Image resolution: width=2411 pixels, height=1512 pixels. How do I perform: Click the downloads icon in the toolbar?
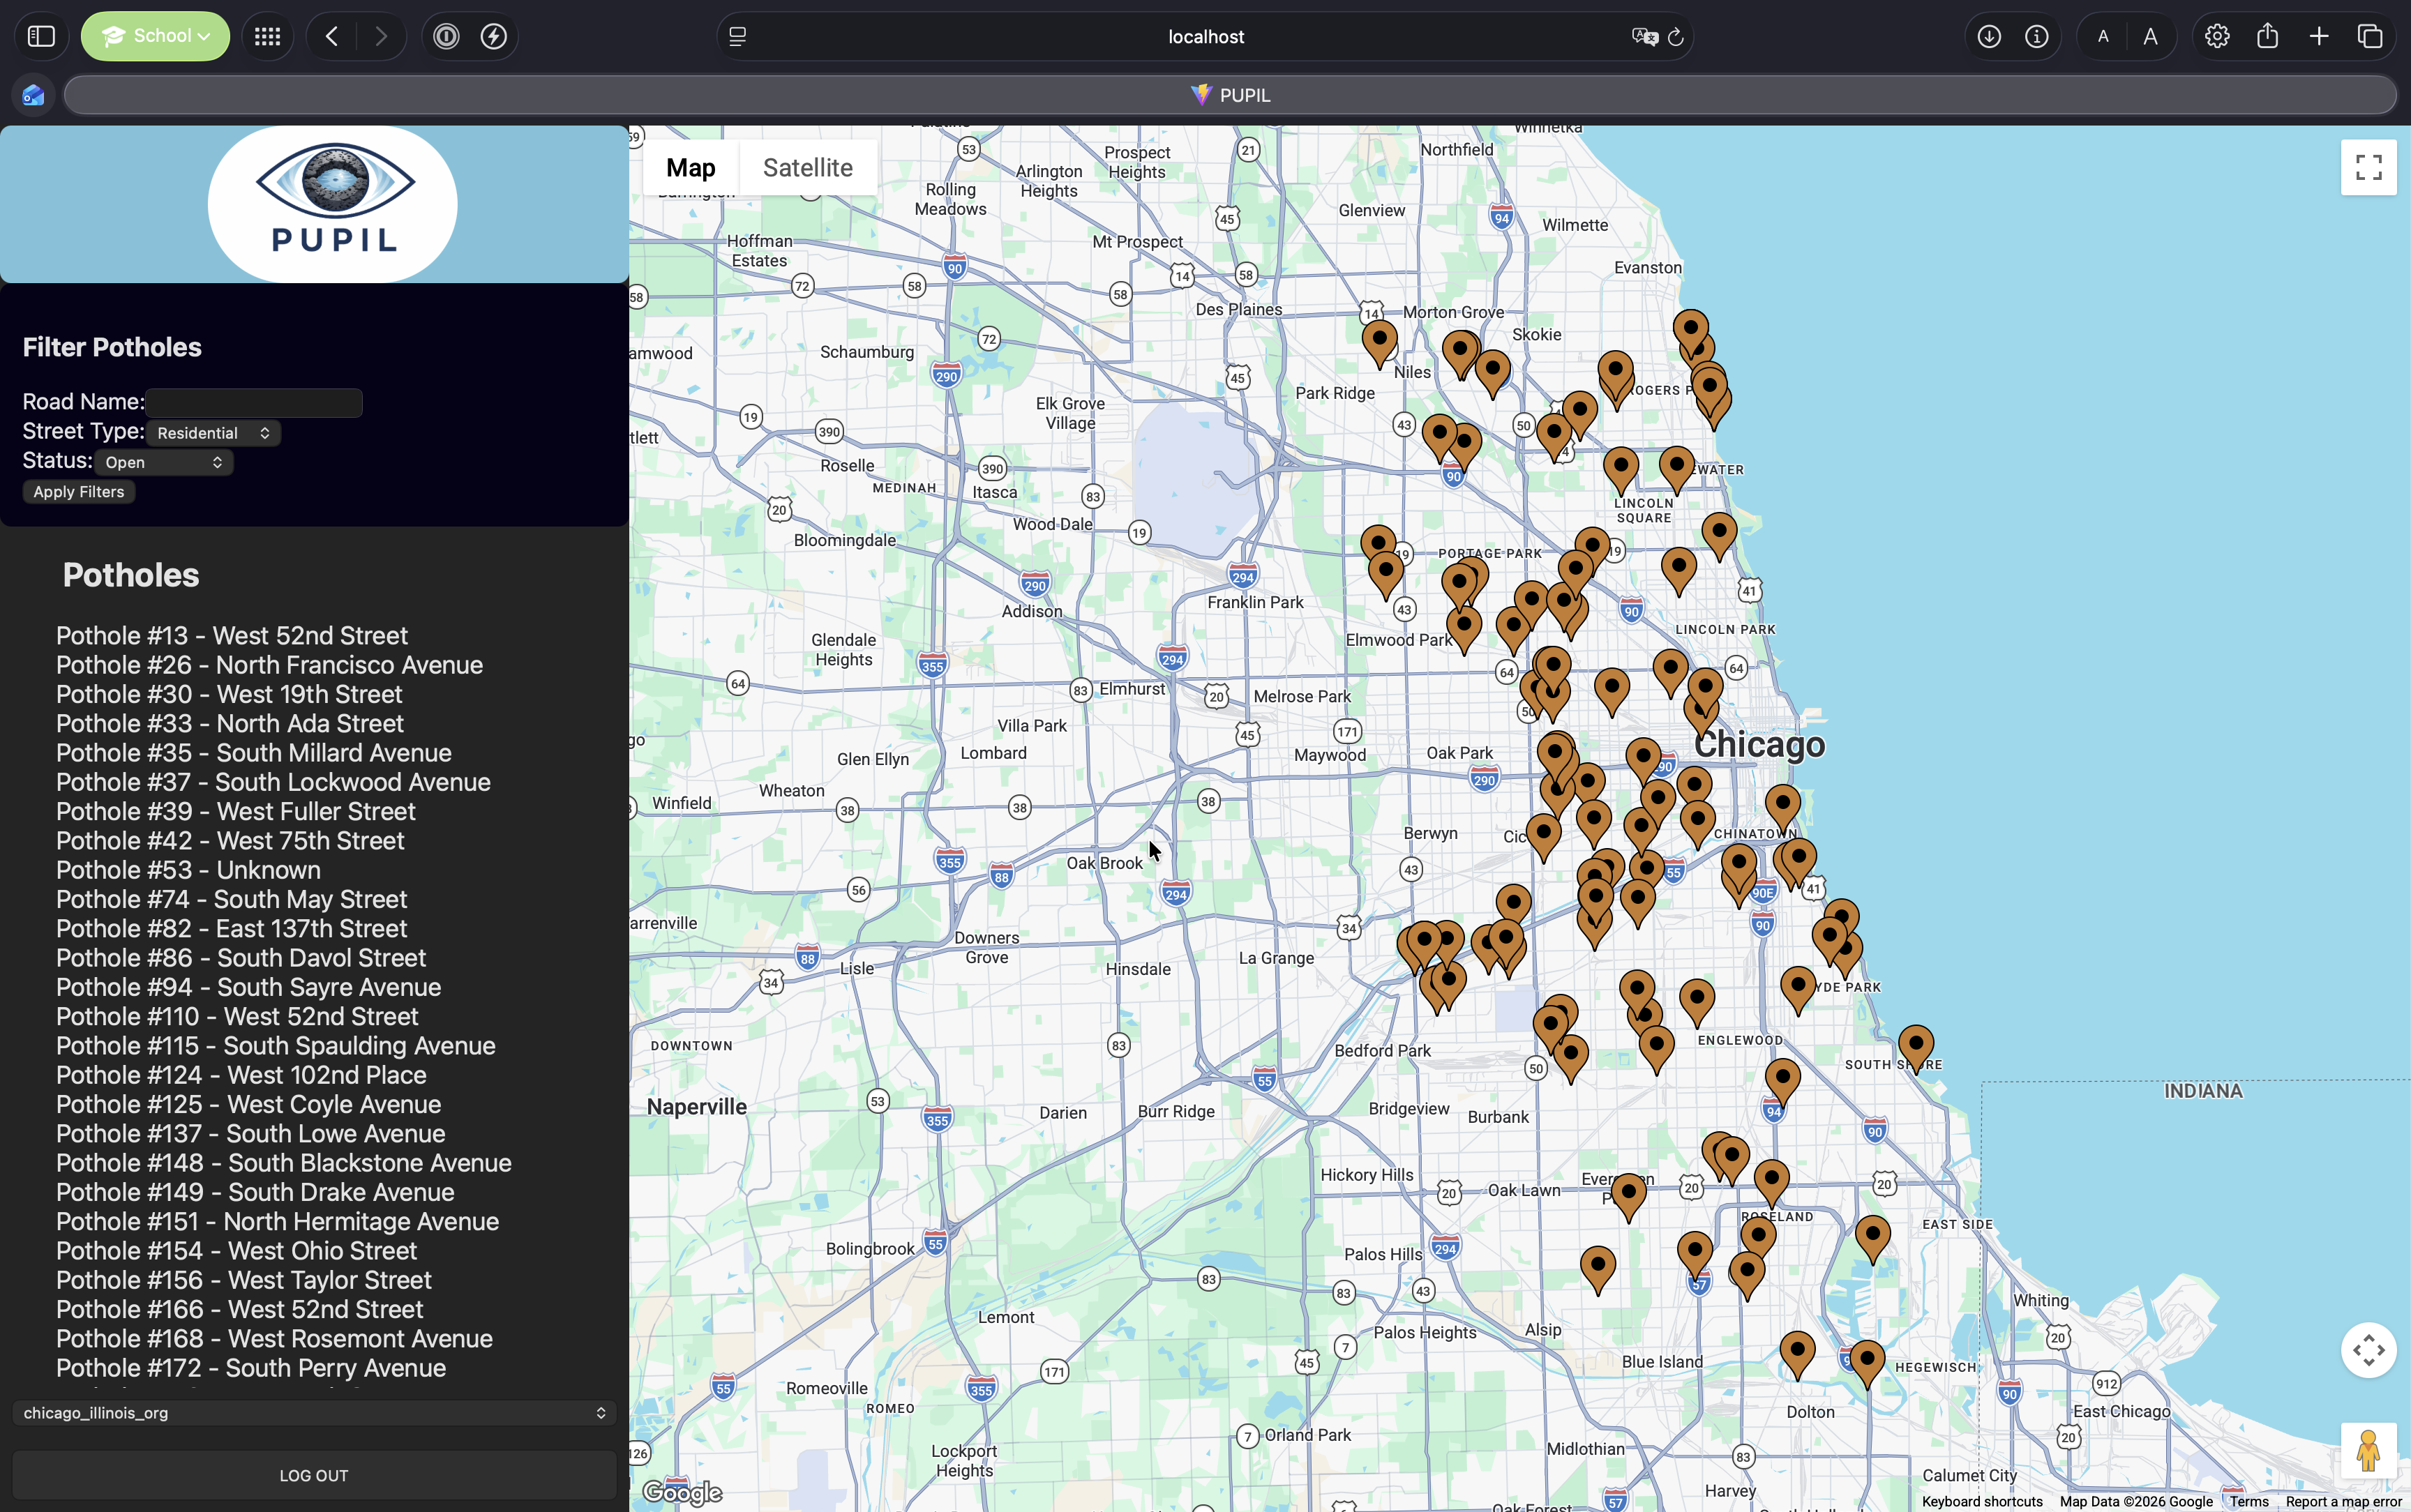[x=1988, y=37]
